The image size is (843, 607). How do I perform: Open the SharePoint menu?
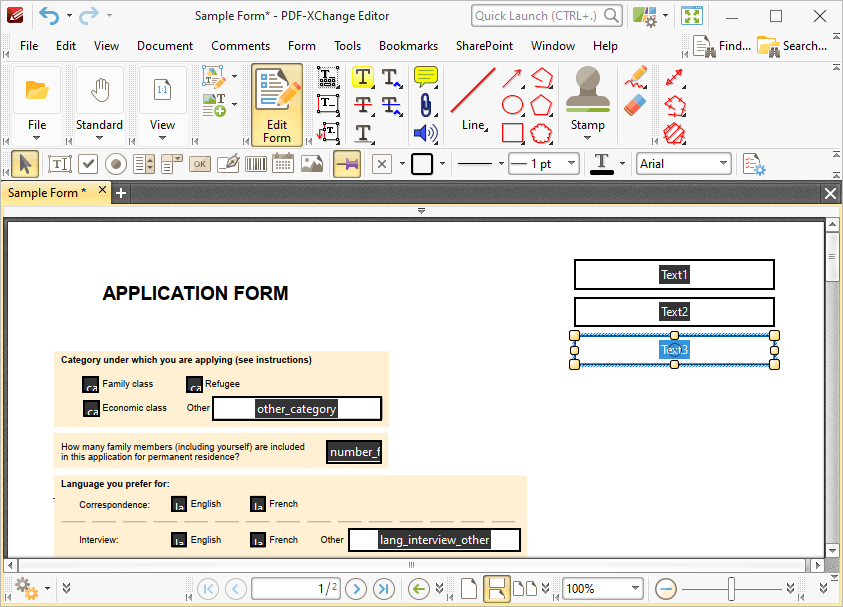pos(484,46)
